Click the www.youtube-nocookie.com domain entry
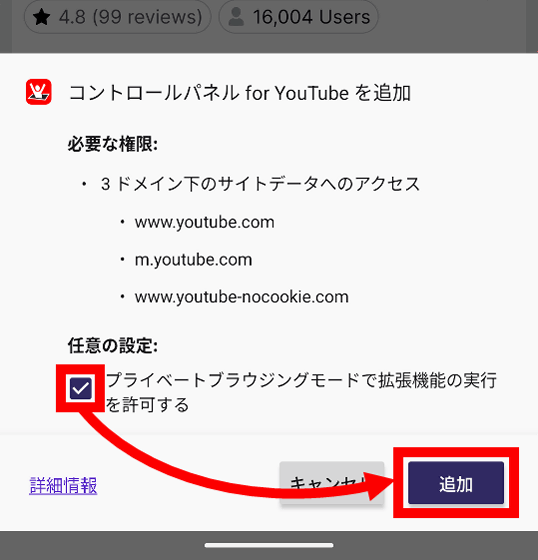Viewport: 538px width, 560px height. [241, 297]
